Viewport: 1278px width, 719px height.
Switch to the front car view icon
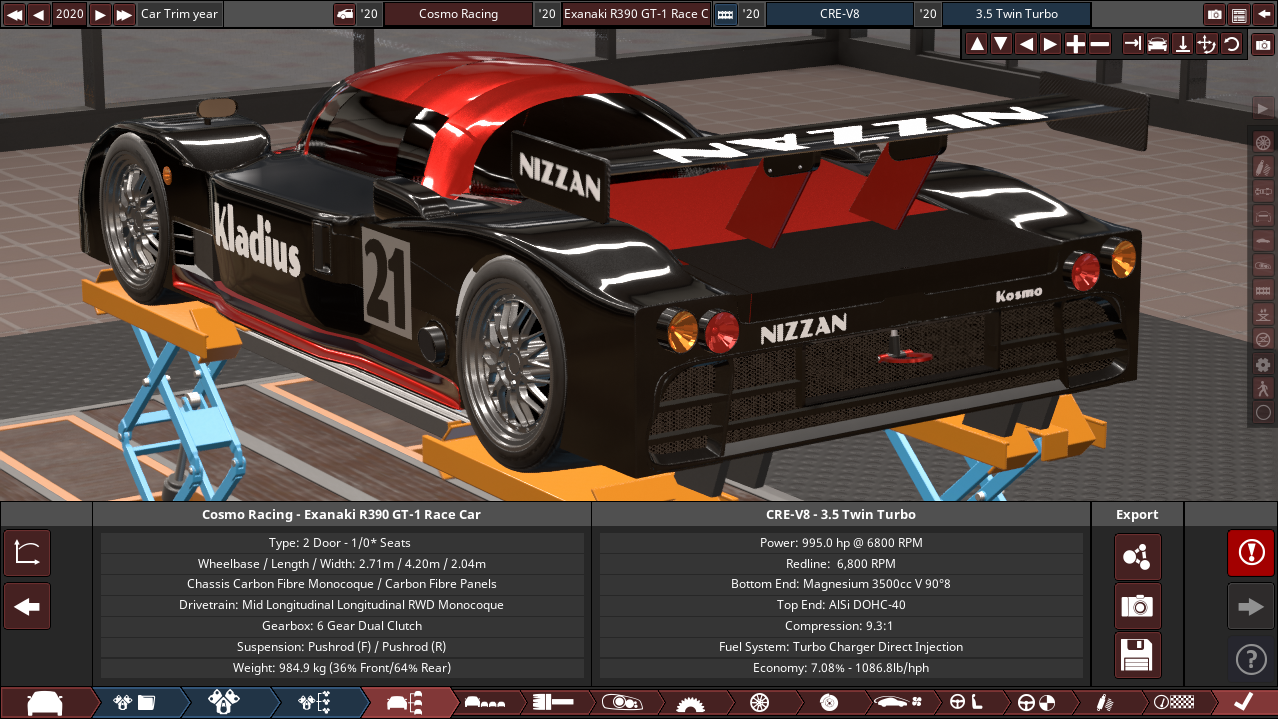point(1158,44)
